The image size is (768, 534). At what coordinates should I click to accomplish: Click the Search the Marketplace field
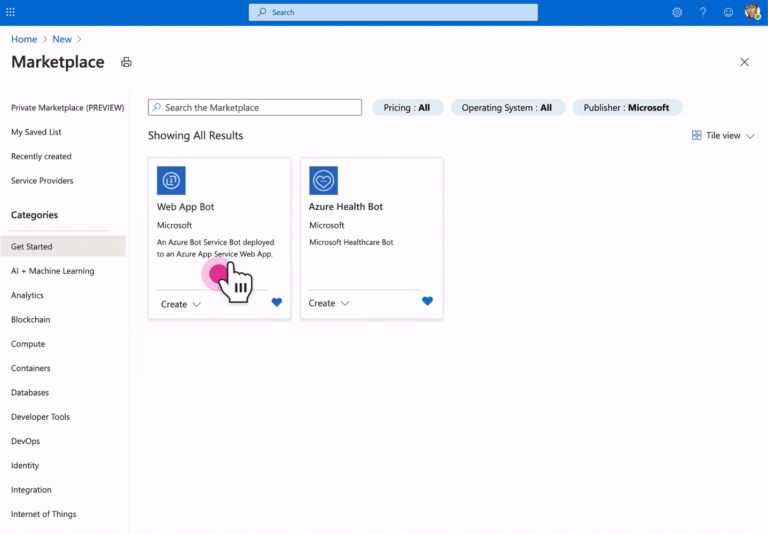coord(255,107)
